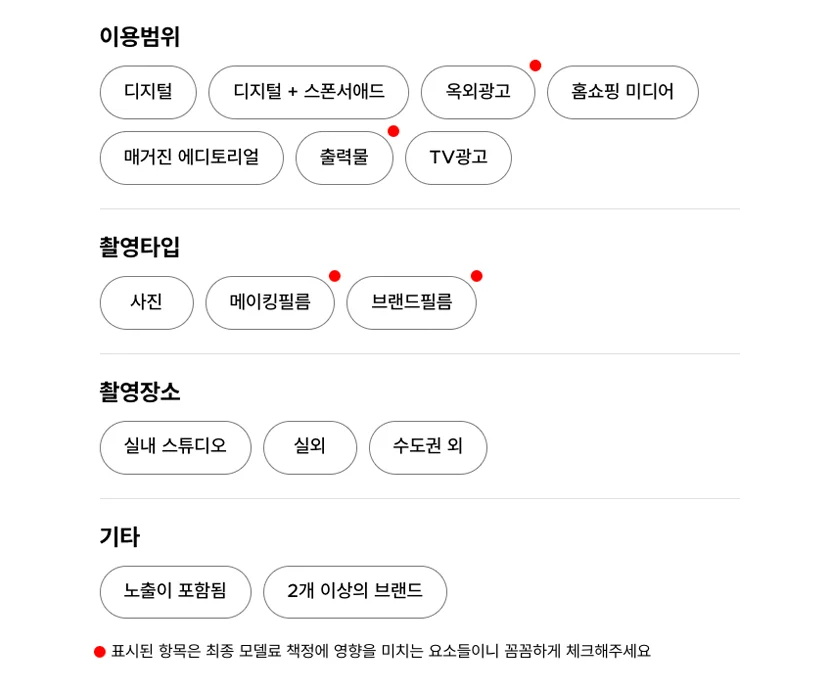Click the red dot on 출력물
Screen dimensions: 830x684
pyautogui.click(x=393, y=131)
